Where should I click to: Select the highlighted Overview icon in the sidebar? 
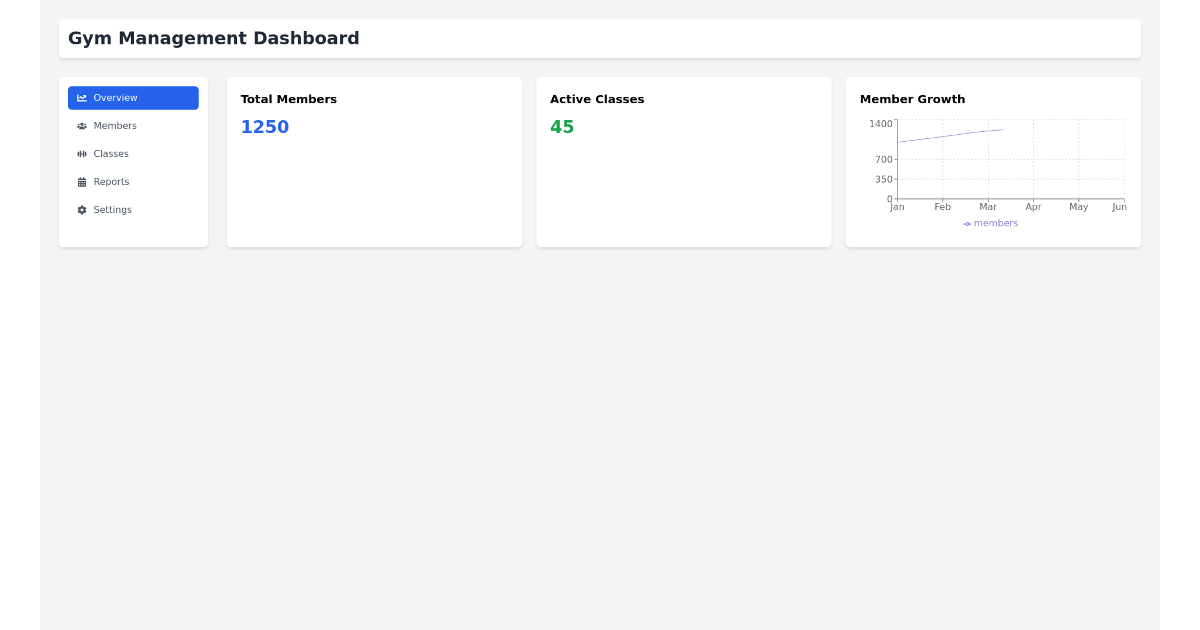click(81, 97)
